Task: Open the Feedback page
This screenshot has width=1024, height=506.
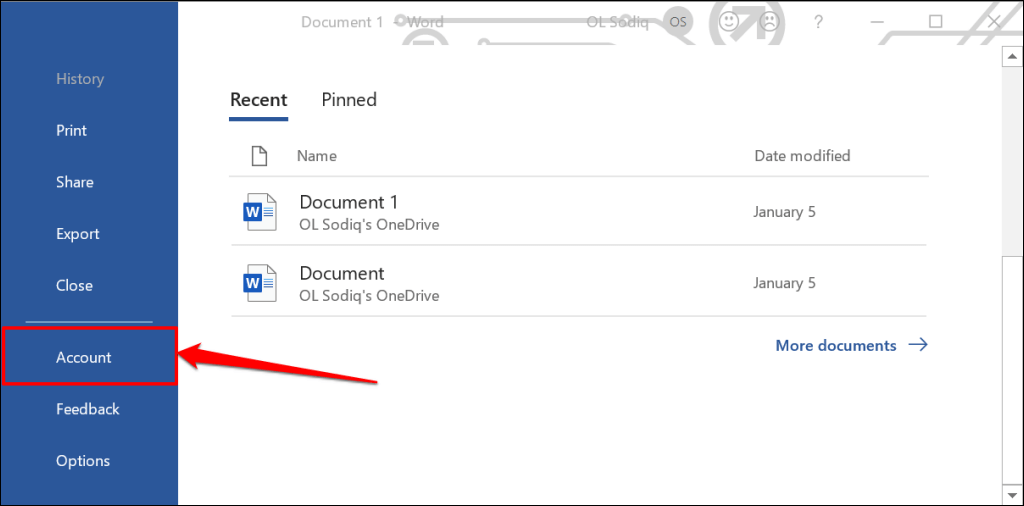Action: click(x=88, y=409)
